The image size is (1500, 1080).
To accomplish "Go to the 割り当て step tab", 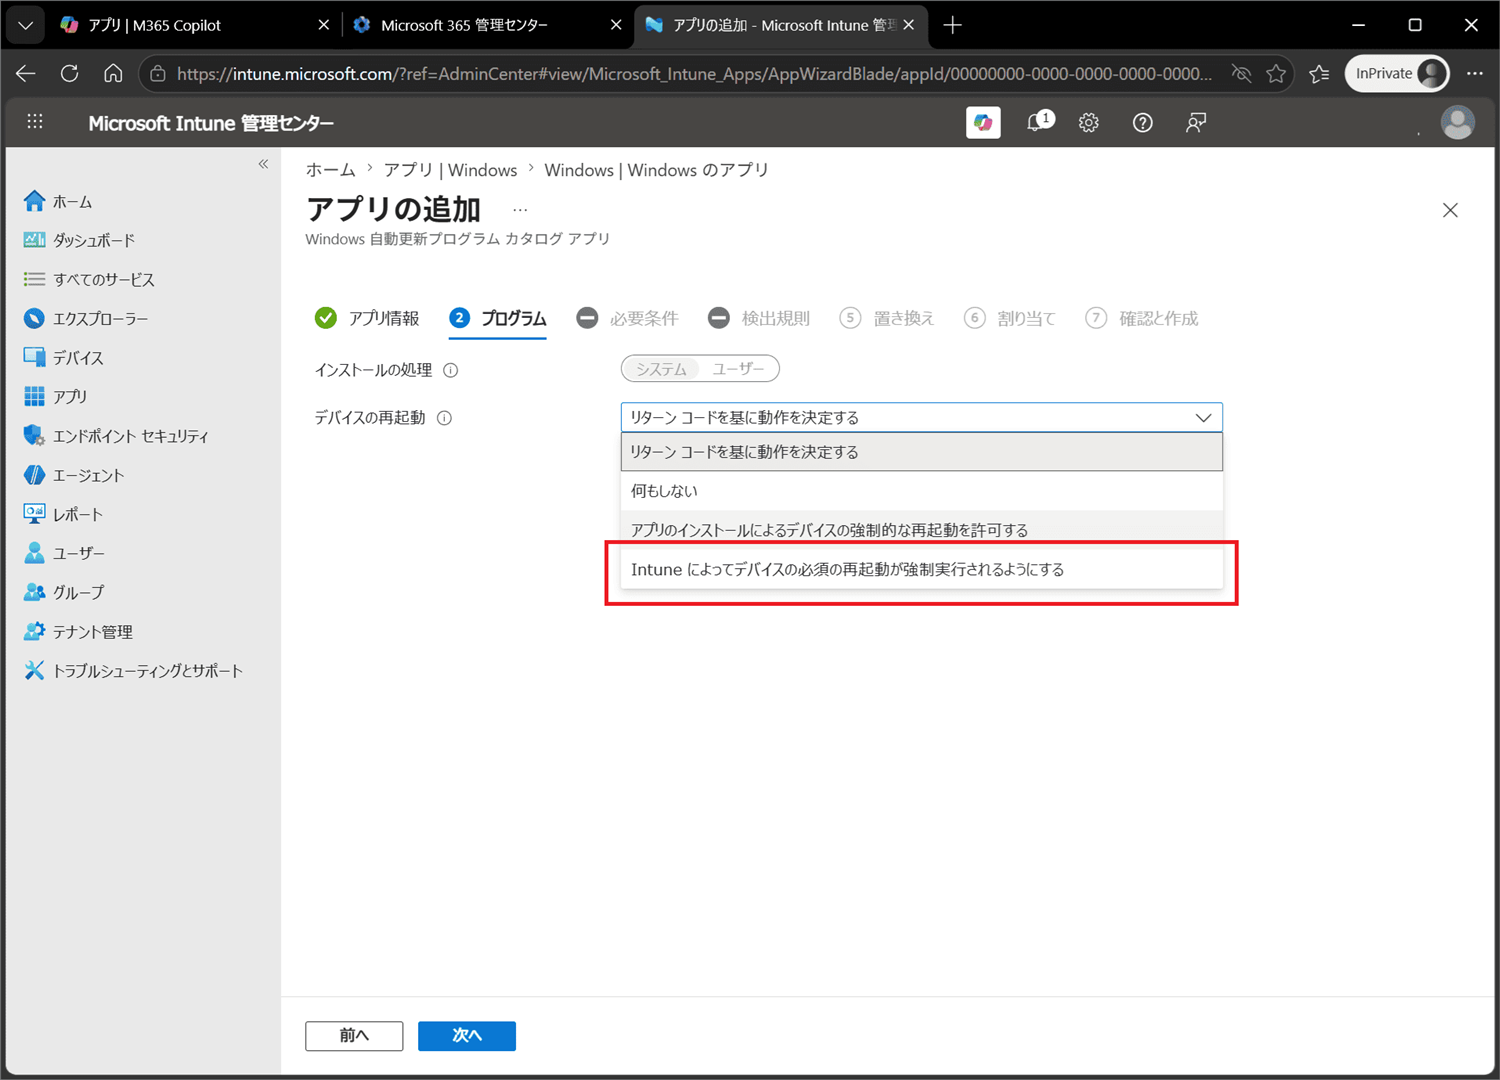I will pos(1010,318).
